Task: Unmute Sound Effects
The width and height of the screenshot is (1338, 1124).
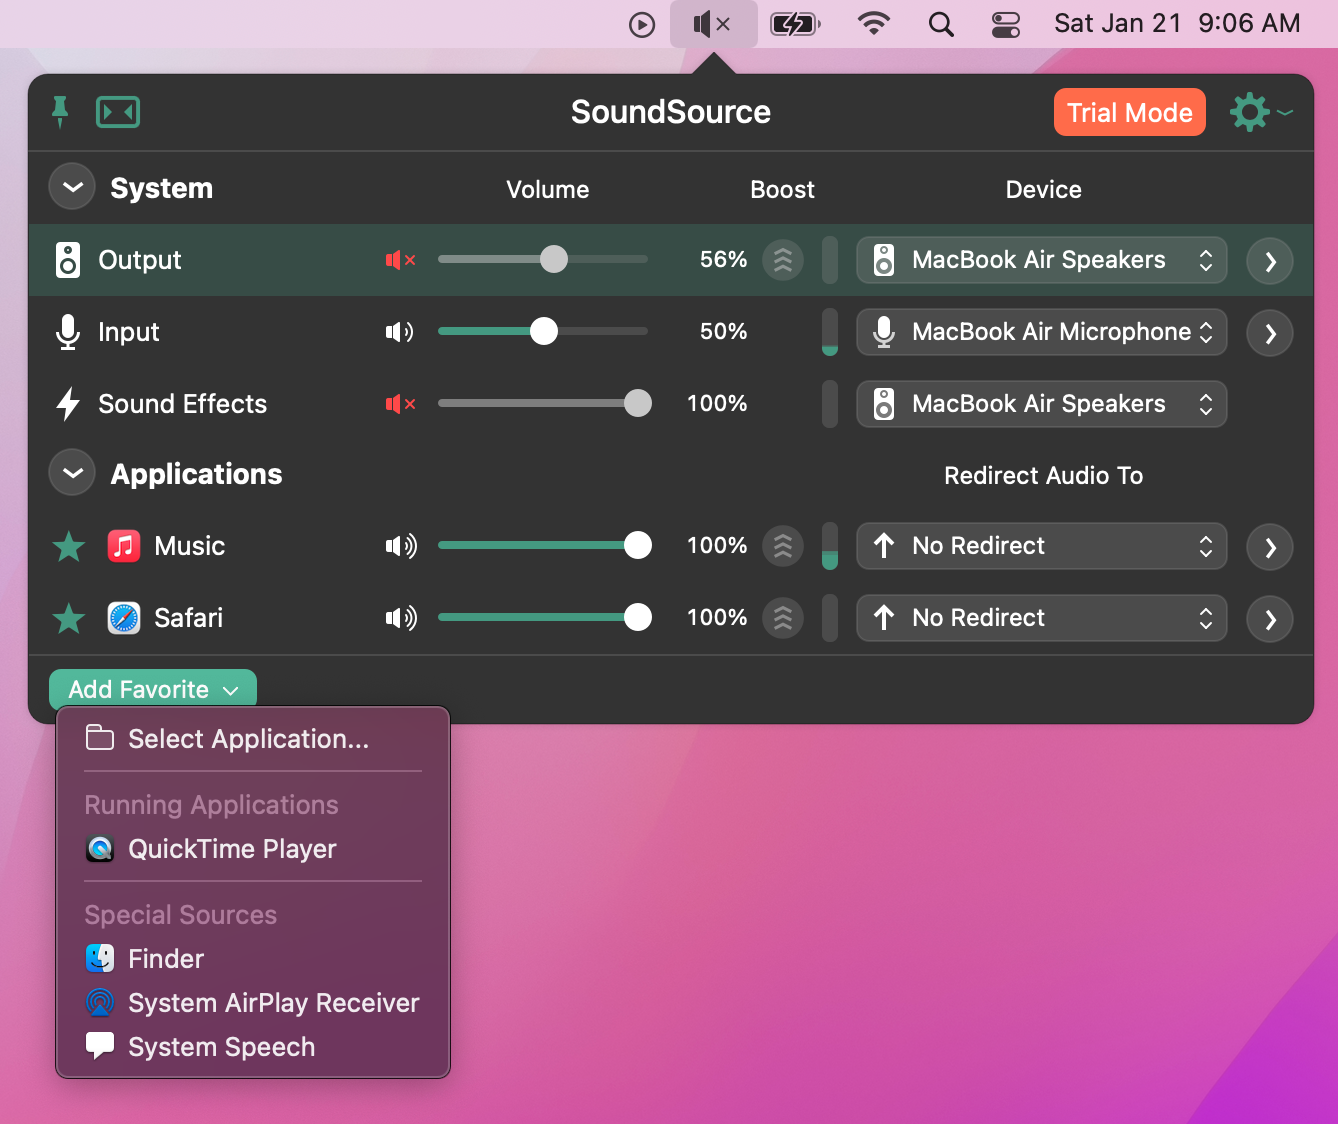Action: tap(400, 404)
